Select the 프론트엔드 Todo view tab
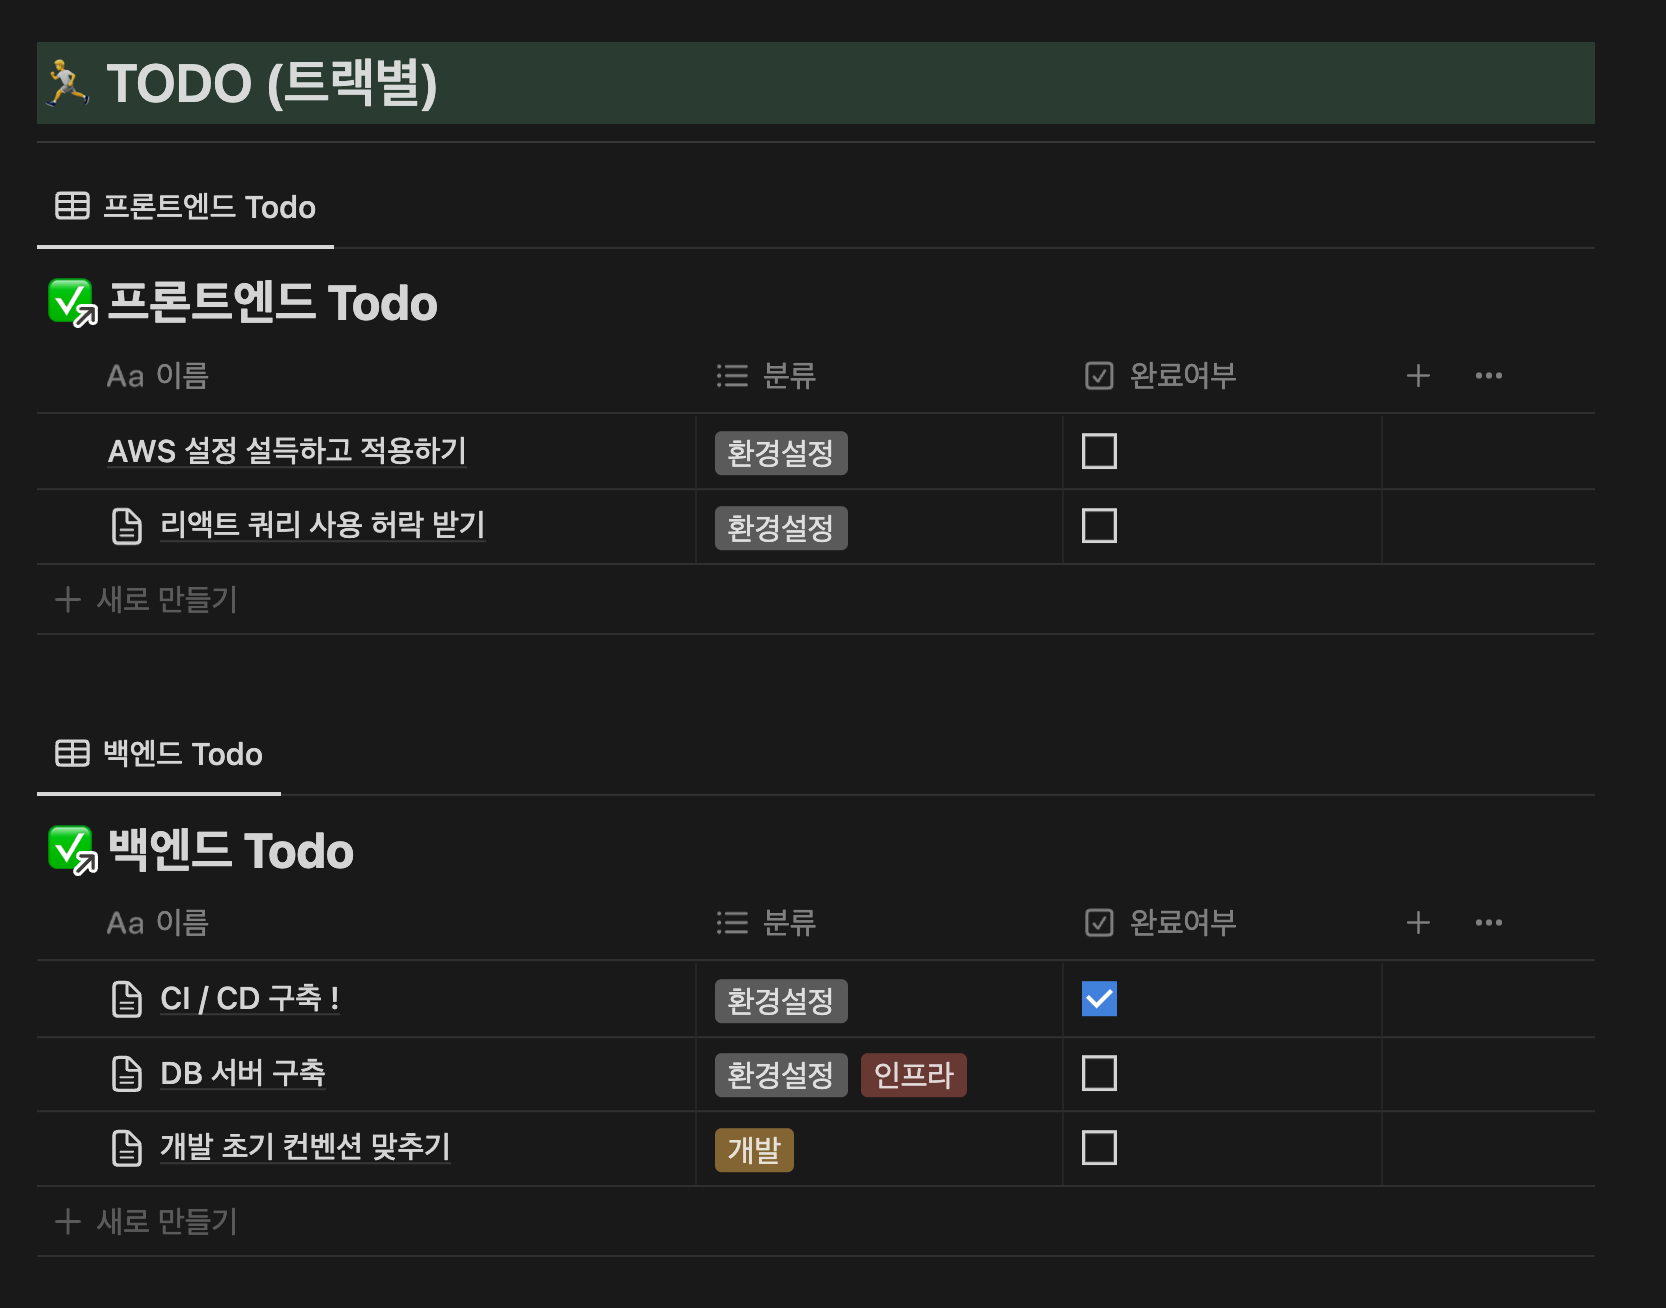The height and width of the screenshot is (1308, 1666). [x=186, y=207]
